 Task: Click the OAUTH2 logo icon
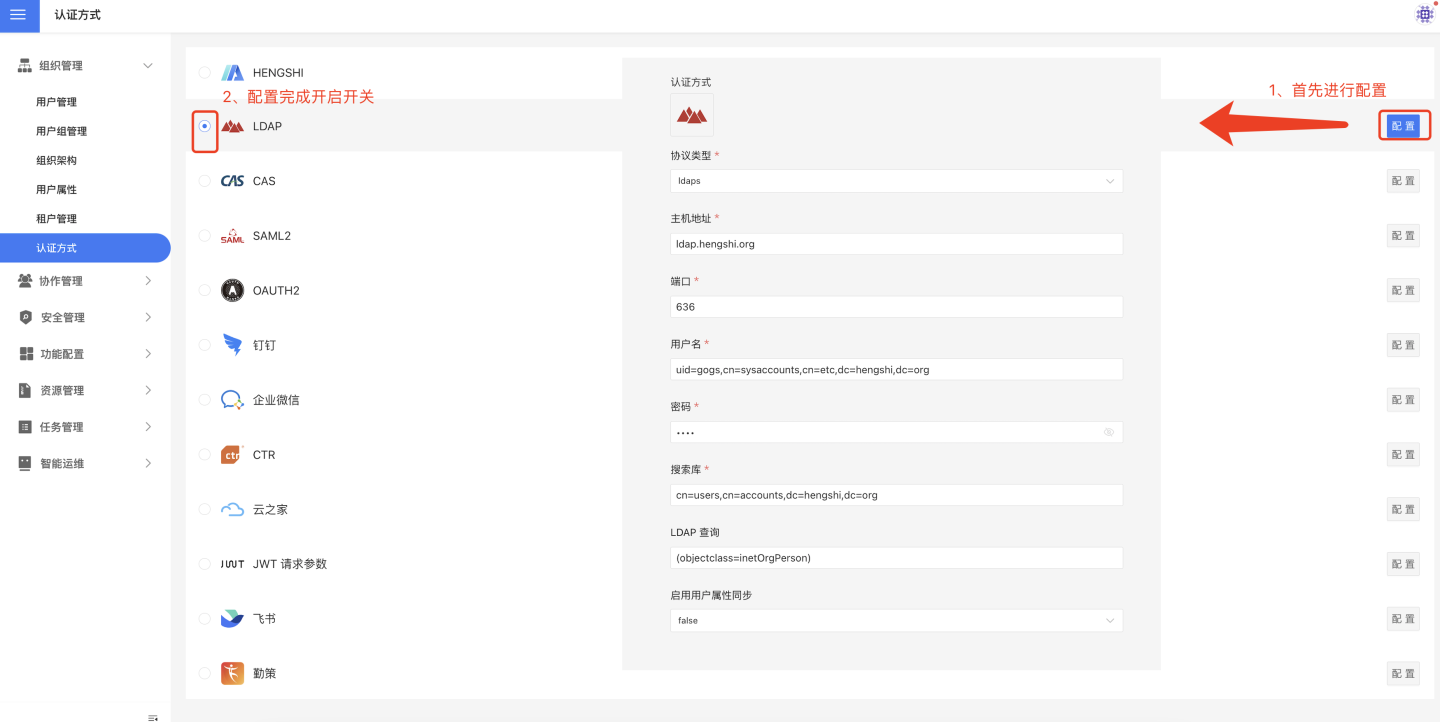tap(232, 290)
